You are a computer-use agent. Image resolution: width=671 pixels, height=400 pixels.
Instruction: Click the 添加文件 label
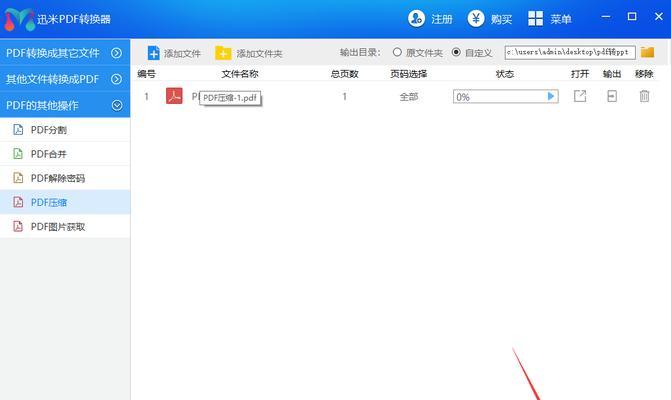(182, 53)
